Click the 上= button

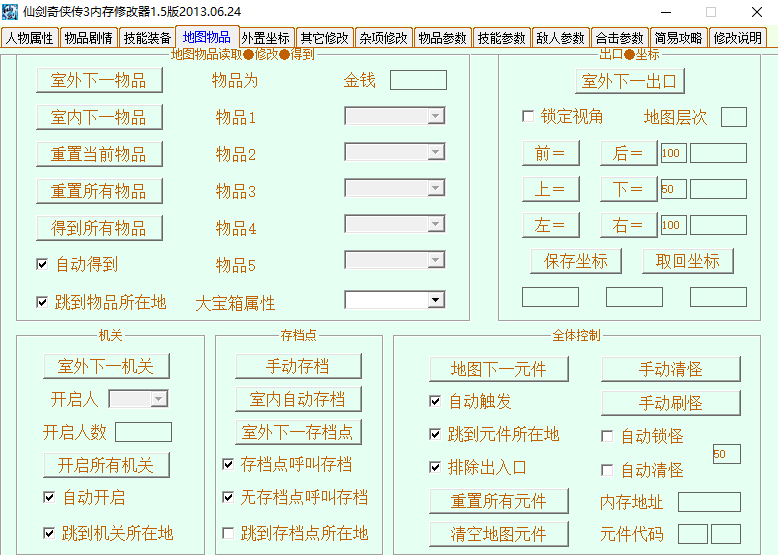(551, 189)
